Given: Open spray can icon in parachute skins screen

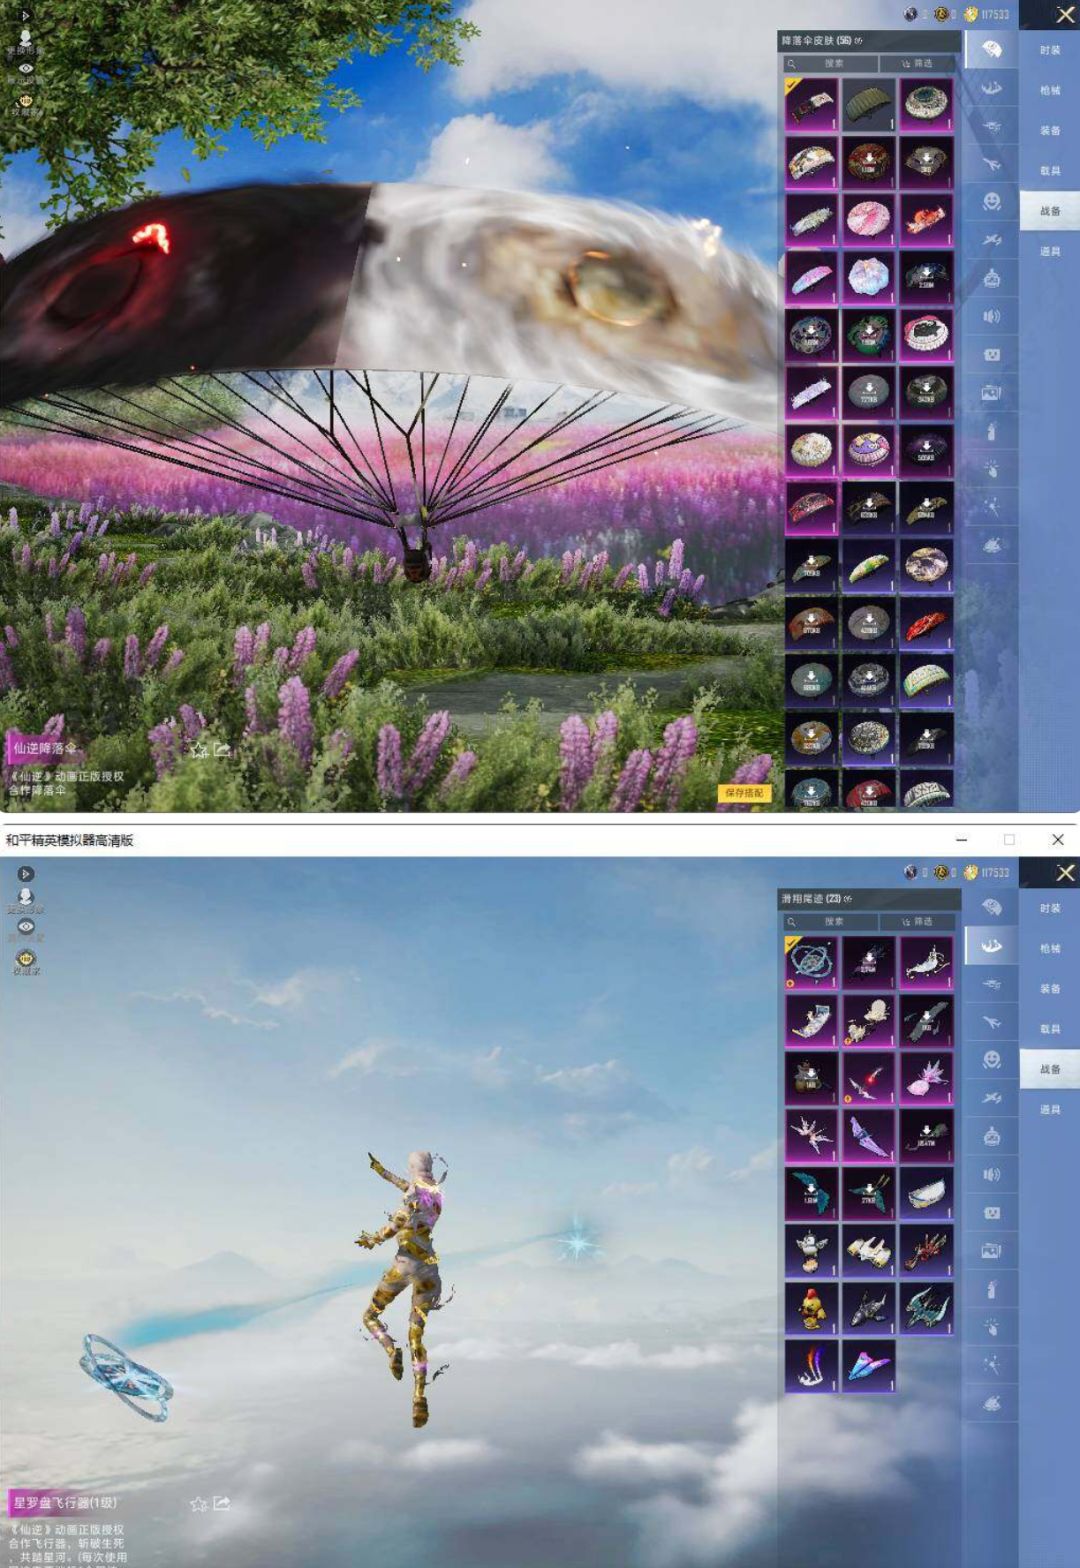Looking at the screenshot, I should (x=991, y=431).
